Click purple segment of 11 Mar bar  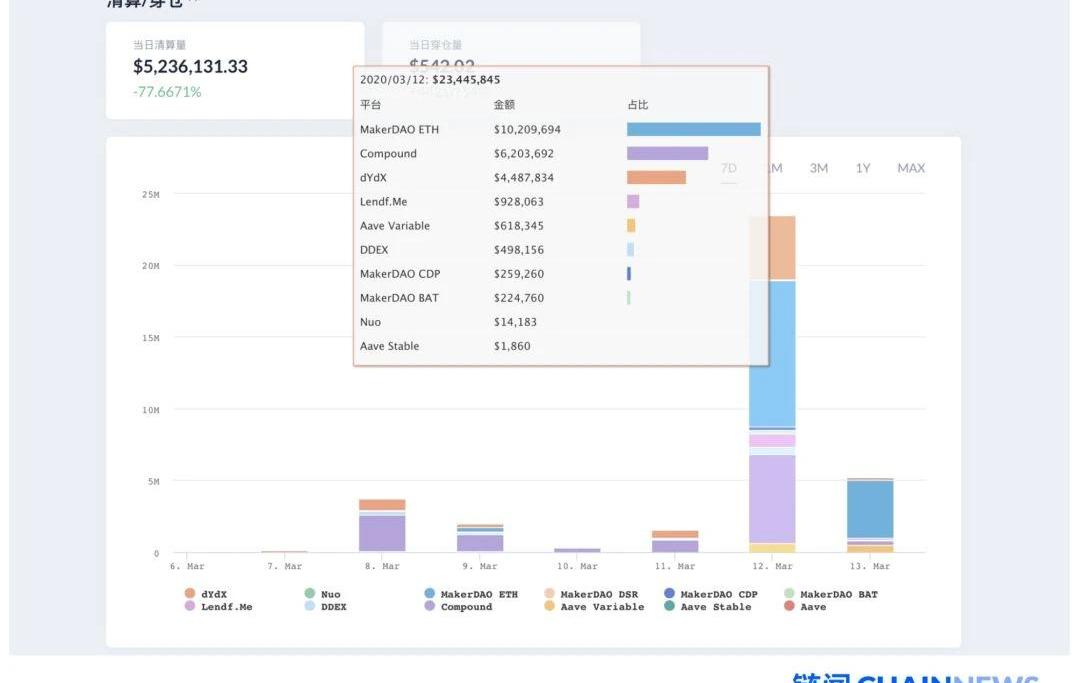pyautogui.click(x=675, y=546)
